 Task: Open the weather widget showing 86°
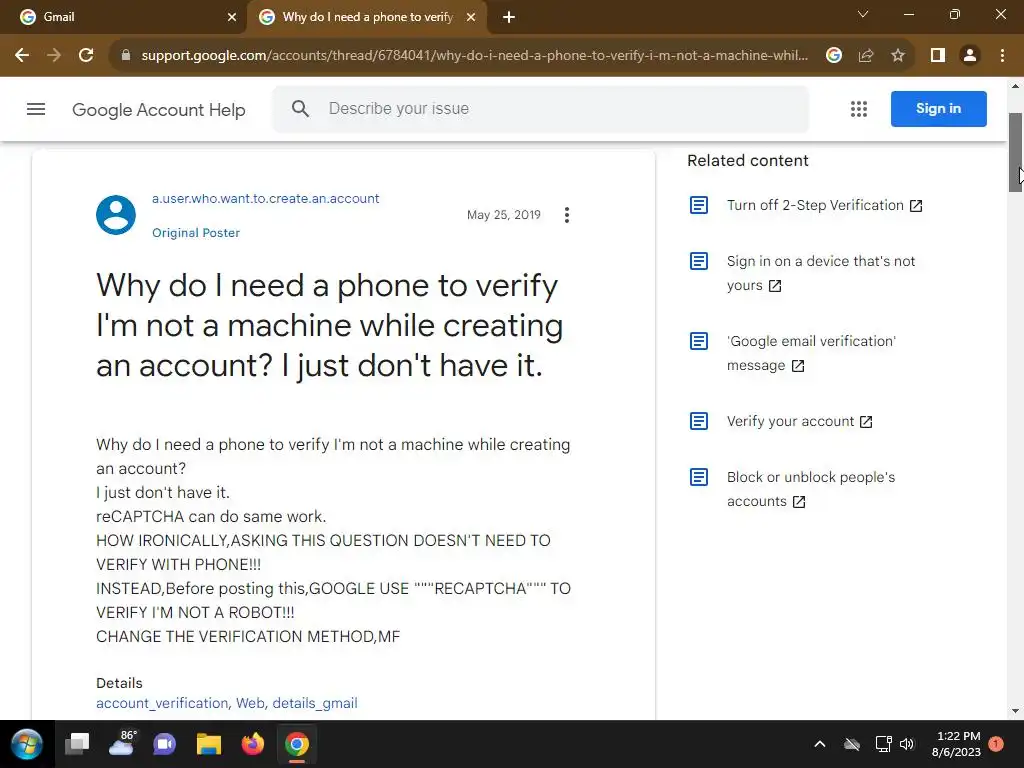[x=123, y=743]
